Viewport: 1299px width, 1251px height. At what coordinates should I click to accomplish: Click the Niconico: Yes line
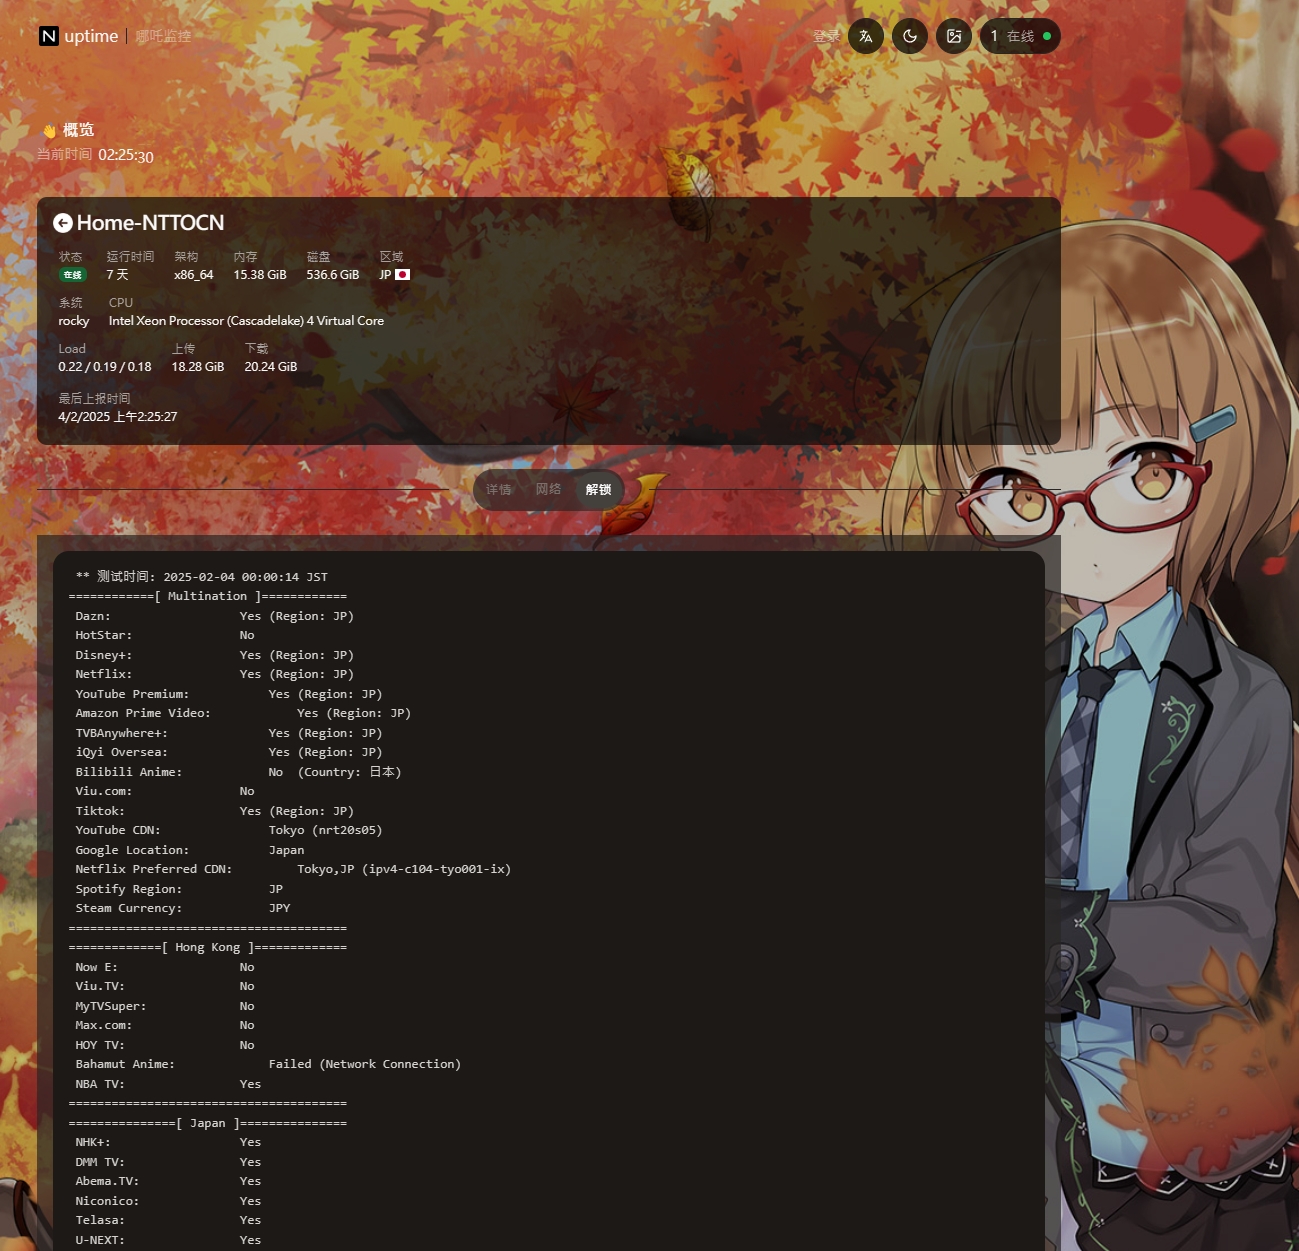[x=168, y=1202]
